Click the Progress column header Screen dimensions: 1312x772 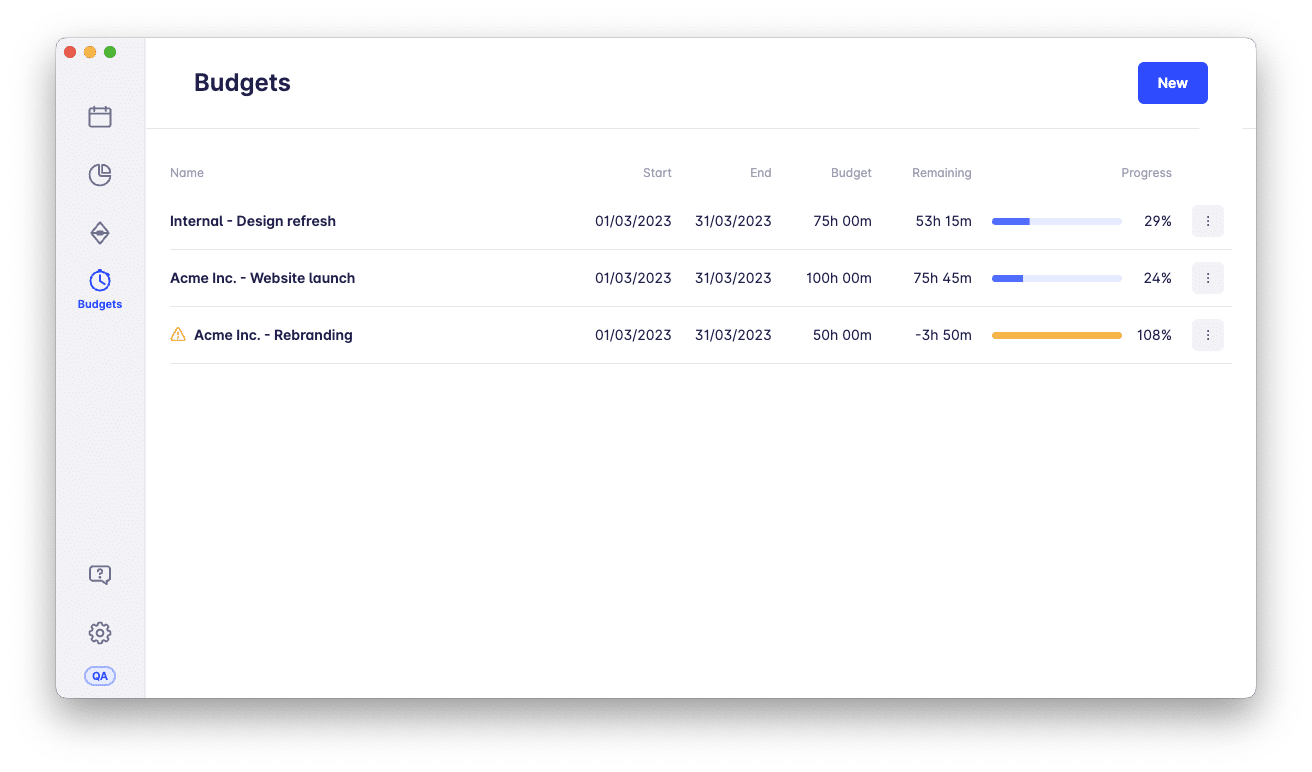pos(1146,173)
